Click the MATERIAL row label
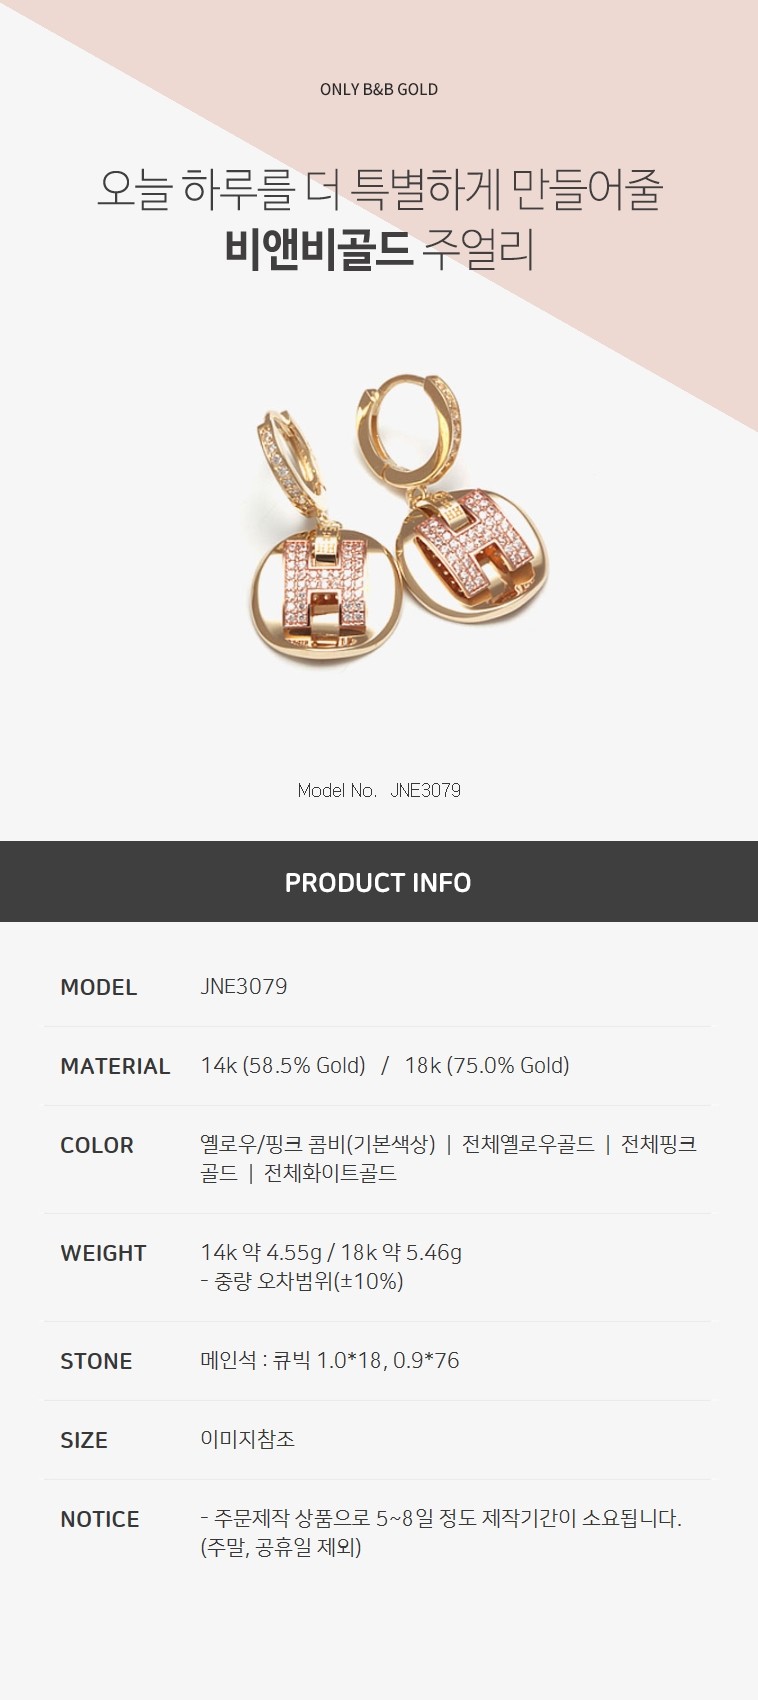This screenshot has height=1700, width=758. (x=115, y=1066)
